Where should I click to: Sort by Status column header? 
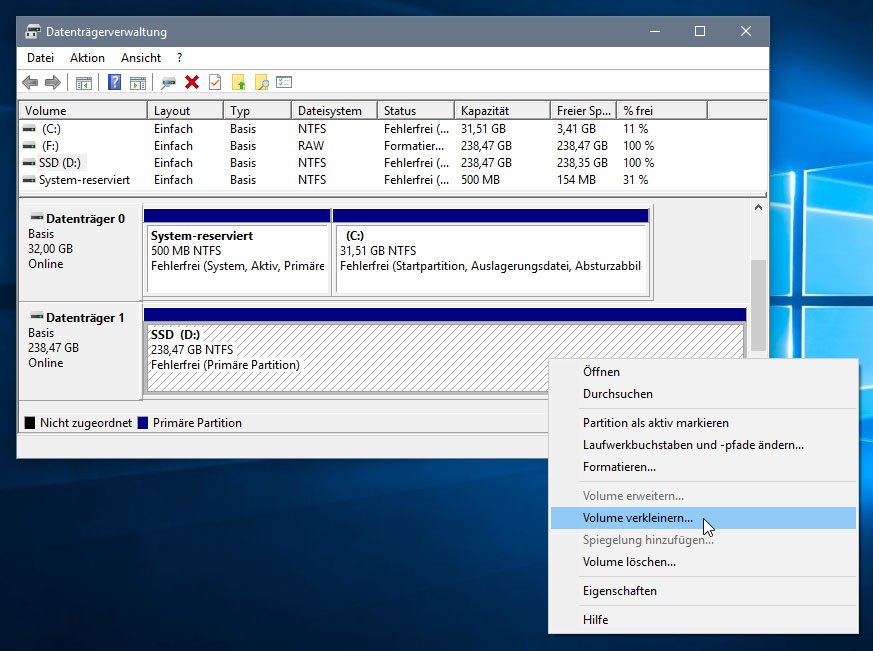[416, 111]
